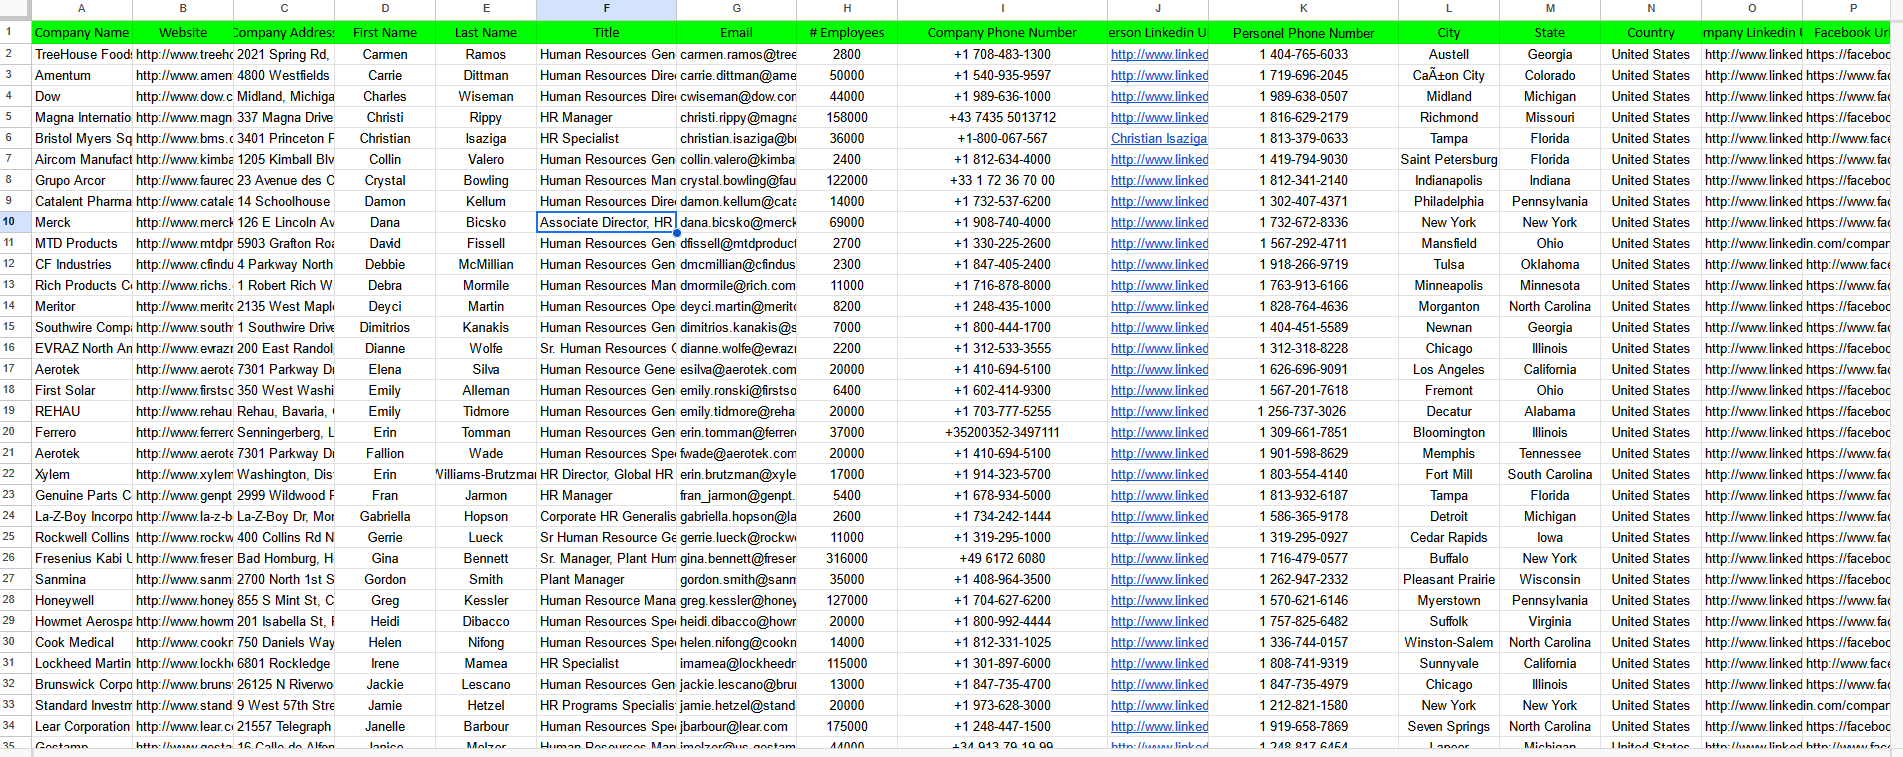Click the MTD Products company cell
The width and height of the screenshot is (1903, 757).
(82, 243)
